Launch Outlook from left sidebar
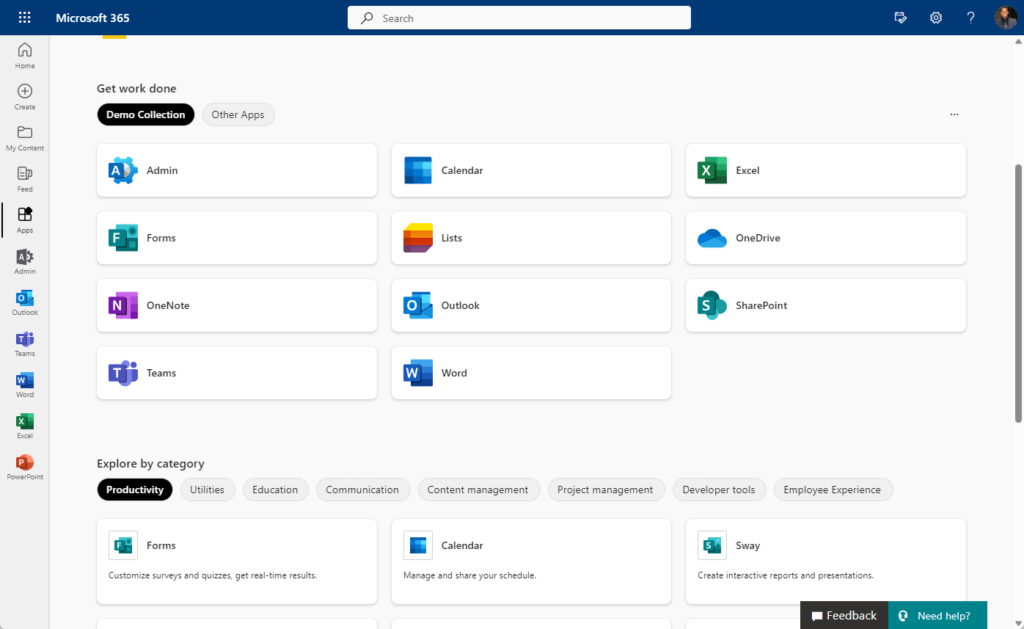The height and width of the screenshot is (629, 1024). 25,302
